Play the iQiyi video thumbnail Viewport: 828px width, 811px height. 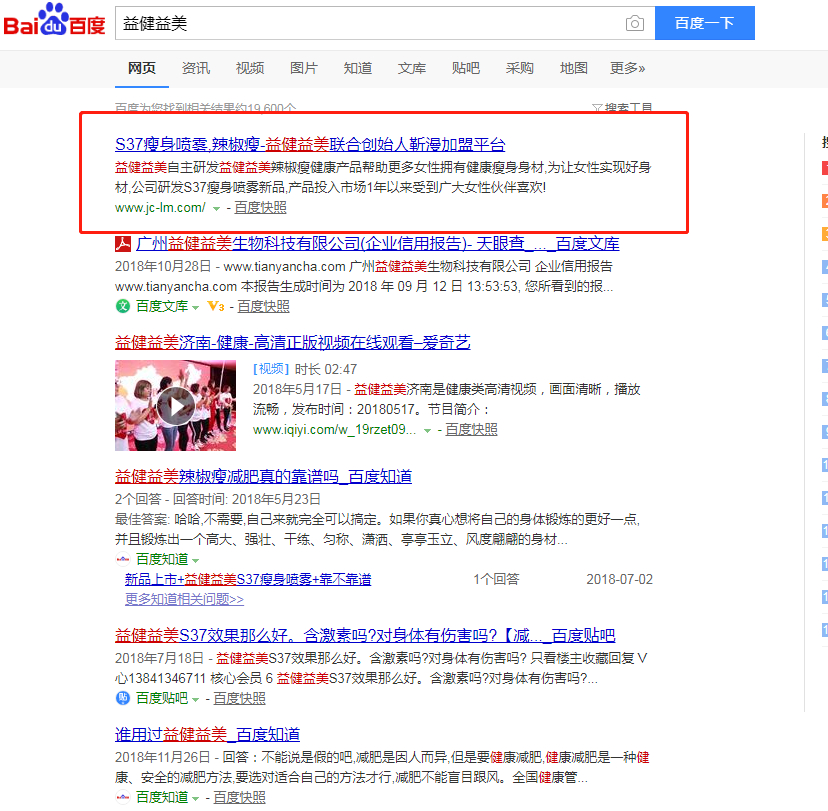[175, 406]
